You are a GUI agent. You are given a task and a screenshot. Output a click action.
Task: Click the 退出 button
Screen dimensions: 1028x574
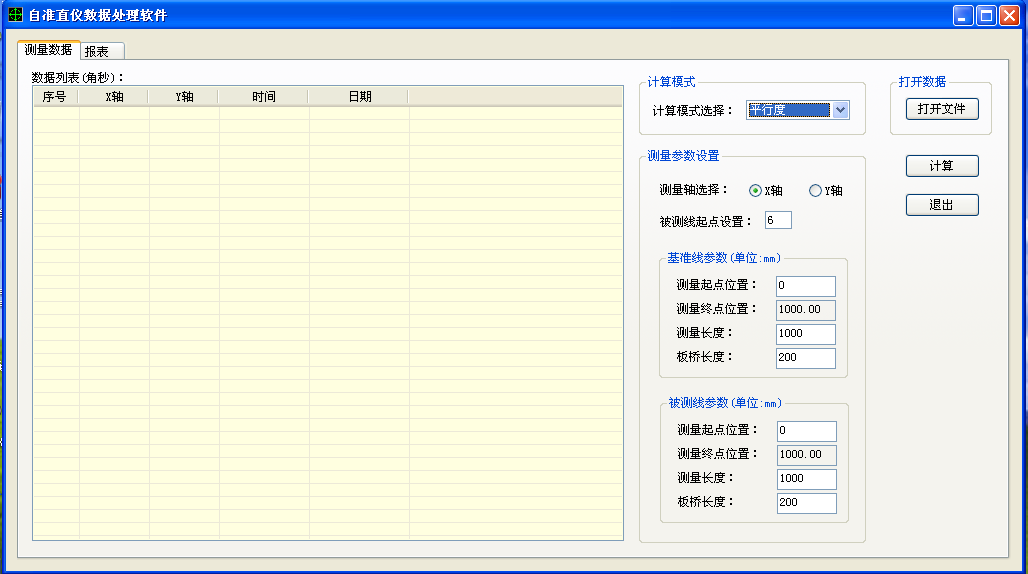click(942, 205)
